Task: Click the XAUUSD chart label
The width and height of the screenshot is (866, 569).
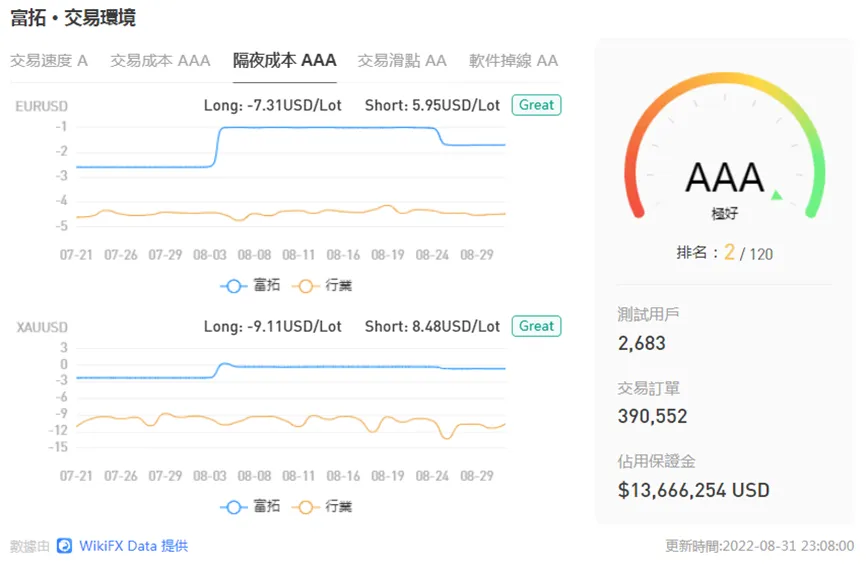Action: coord(42,327)
